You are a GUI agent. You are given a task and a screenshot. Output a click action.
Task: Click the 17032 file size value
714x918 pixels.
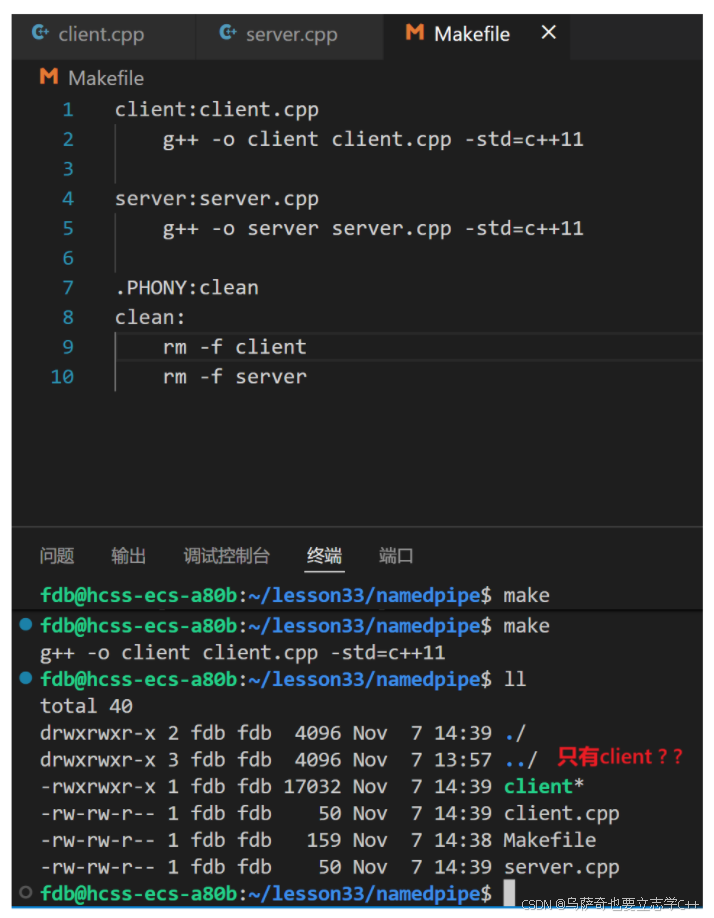(x=313, y=787)
